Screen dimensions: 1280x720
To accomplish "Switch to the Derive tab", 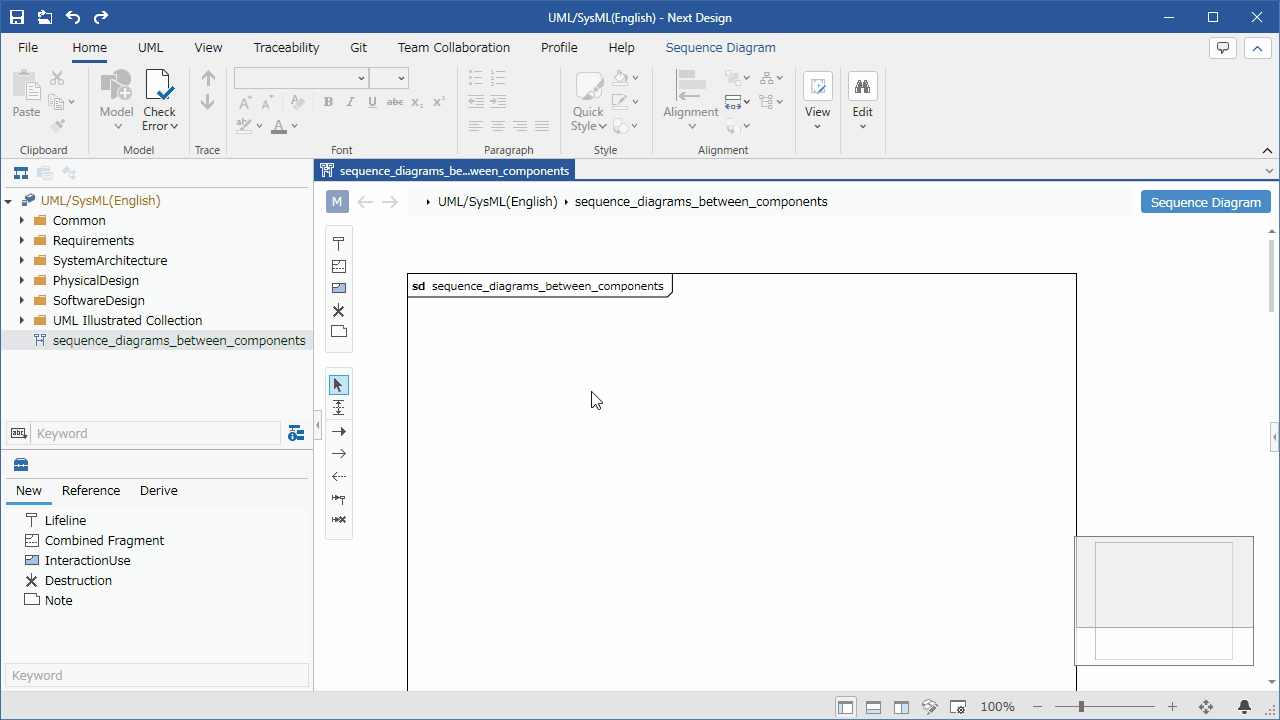I will pos(159,490).
